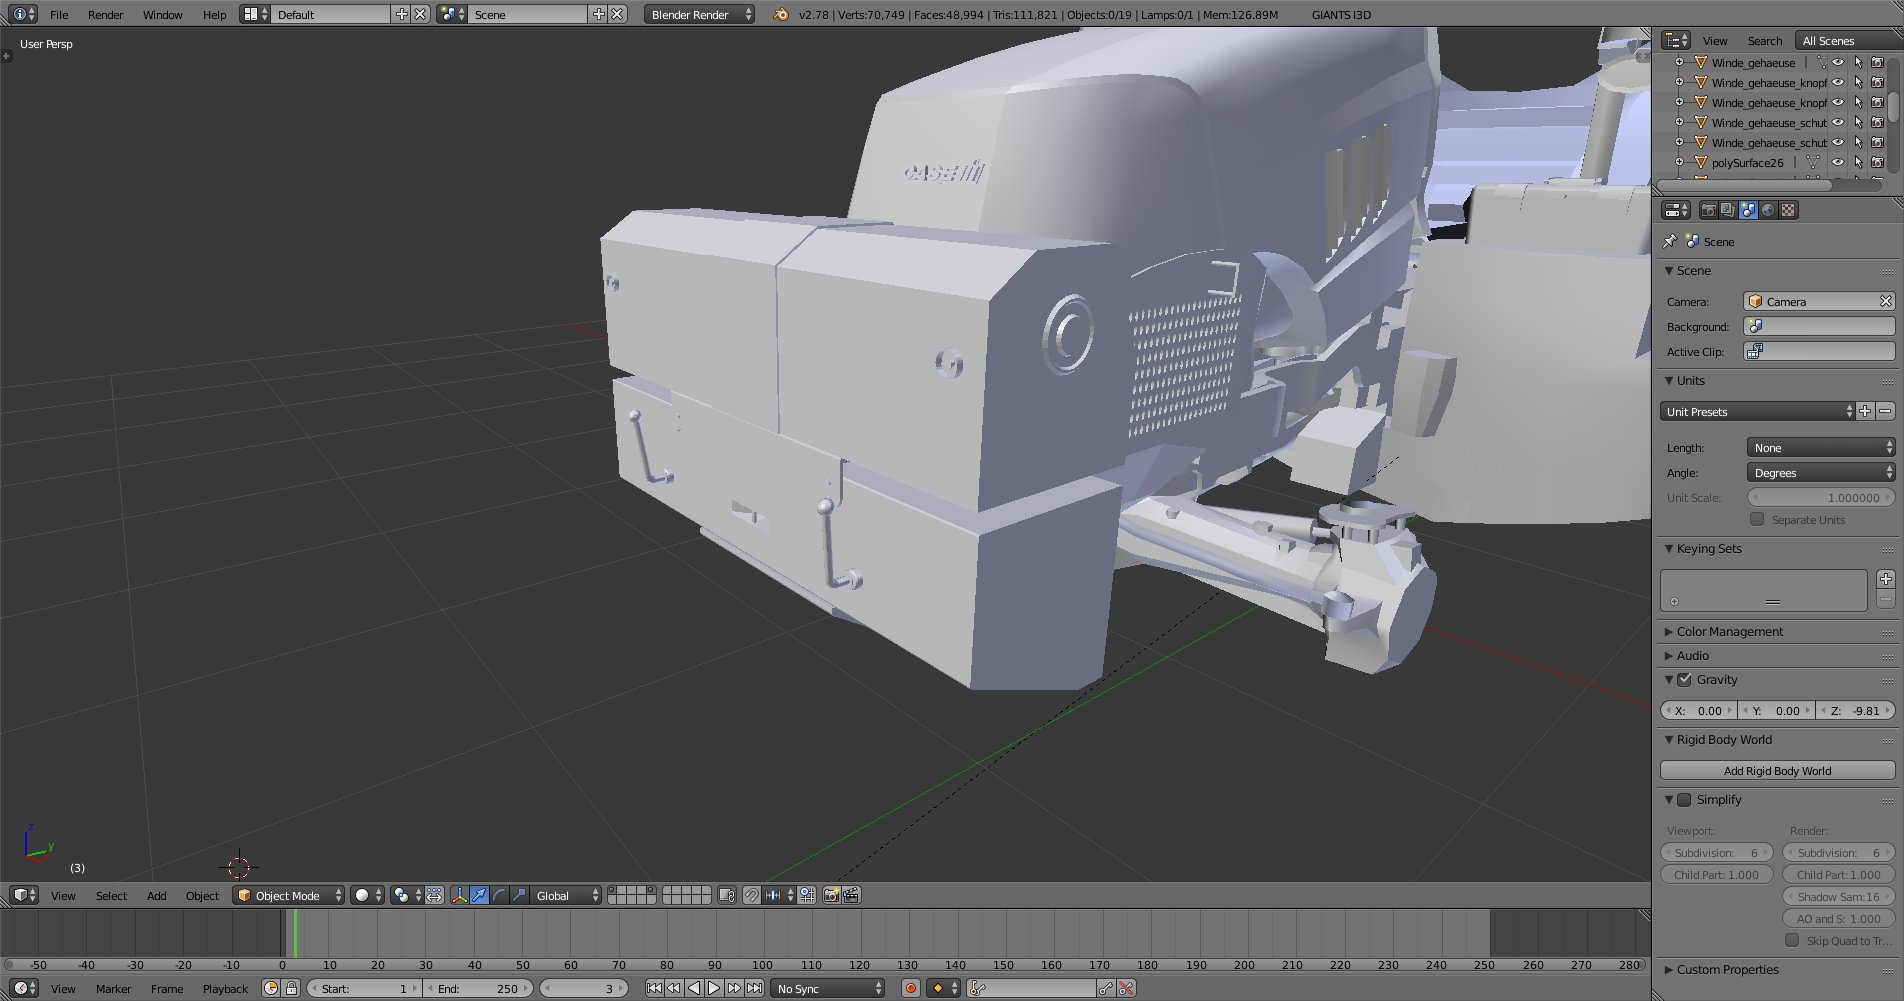Enable the Simplify checkbox
The height and width of the screenshot is (1001, 1904).
[x=1685, y=799]
